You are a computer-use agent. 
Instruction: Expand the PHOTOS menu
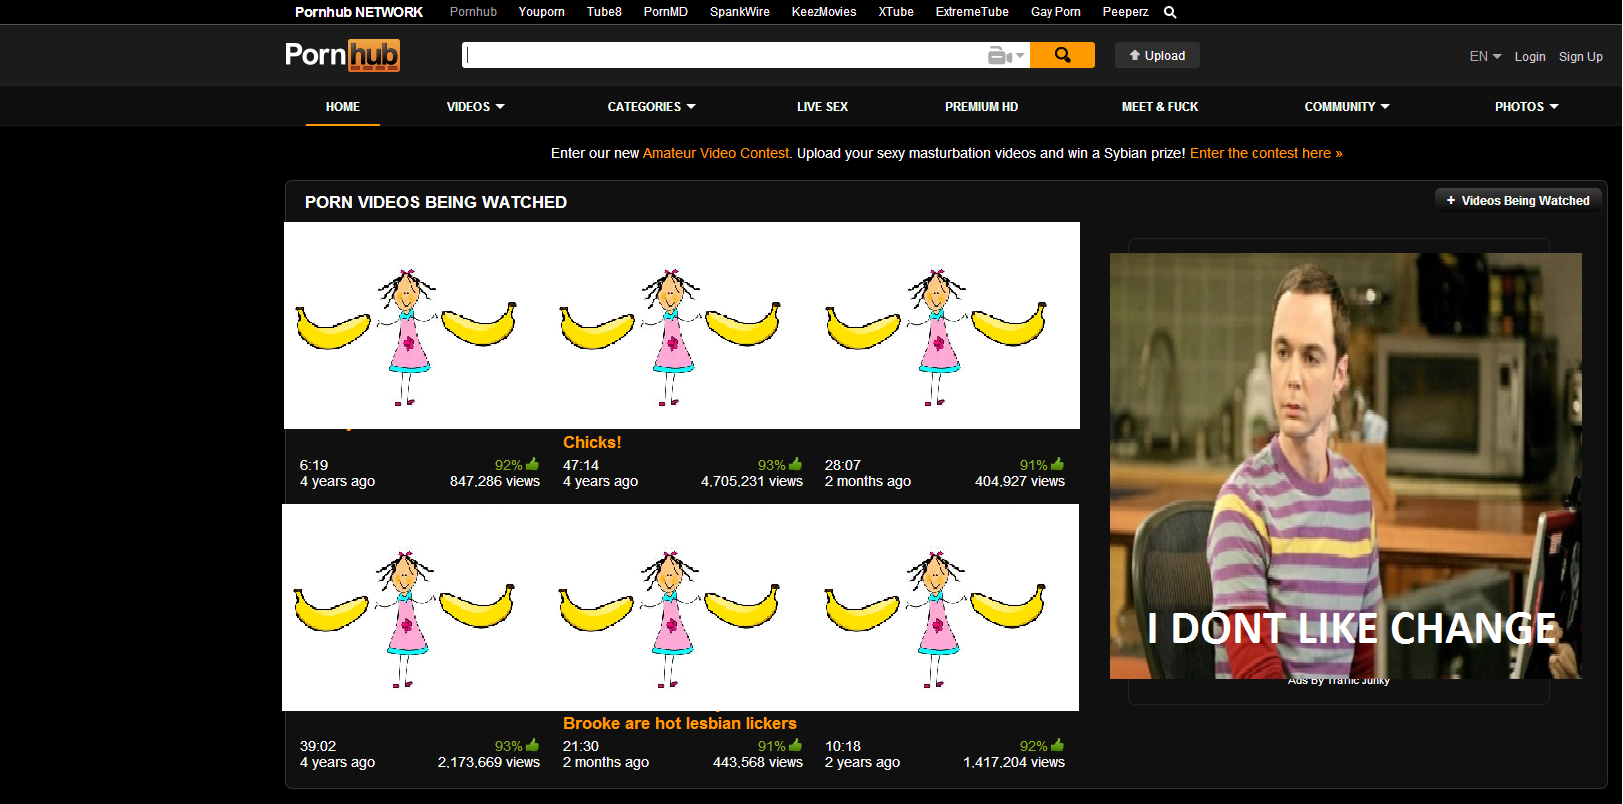pyautogui.click(x=1527, y=106)
